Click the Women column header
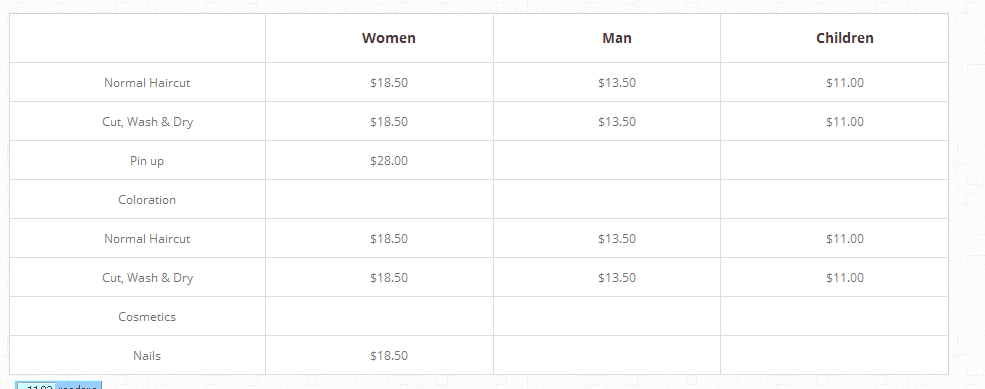 [388, 38]
